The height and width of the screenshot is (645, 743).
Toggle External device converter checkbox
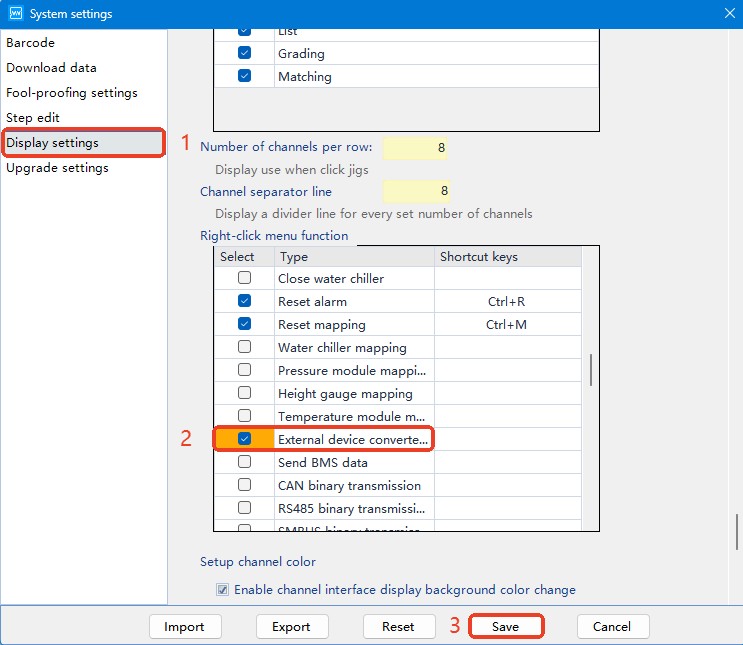pyautogui.click(x=244, y=440)
